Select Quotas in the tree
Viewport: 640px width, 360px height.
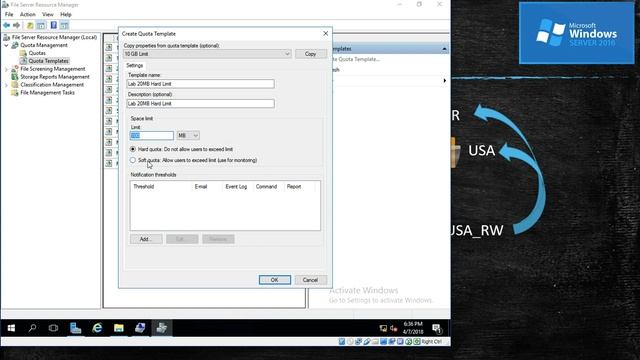click(37, 53)
